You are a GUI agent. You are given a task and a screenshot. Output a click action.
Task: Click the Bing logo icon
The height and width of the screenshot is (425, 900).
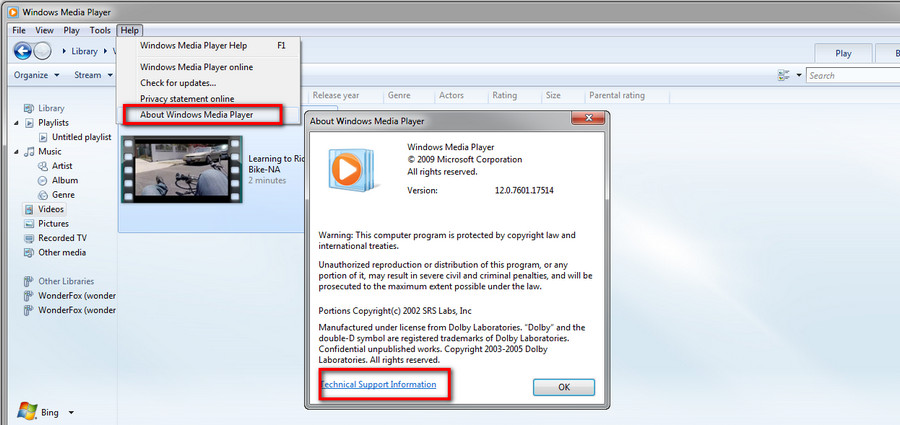[x=27, y=411]
